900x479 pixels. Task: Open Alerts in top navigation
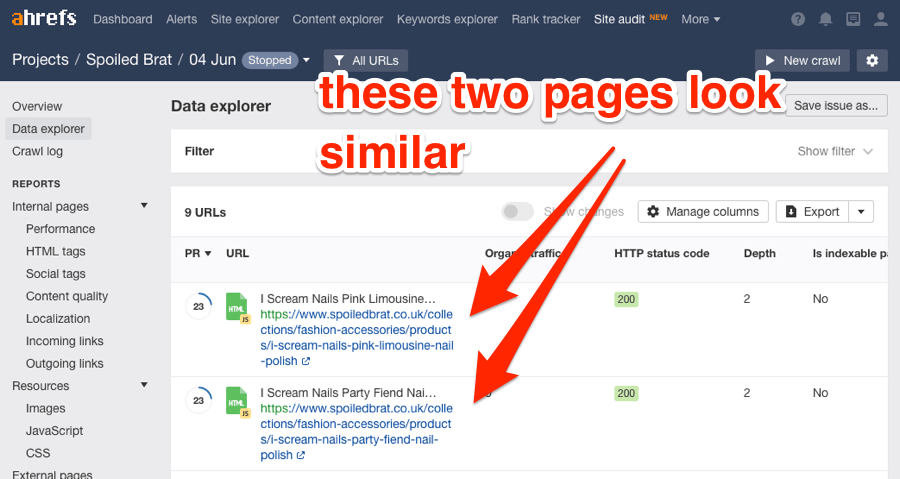tap(181, 20)
